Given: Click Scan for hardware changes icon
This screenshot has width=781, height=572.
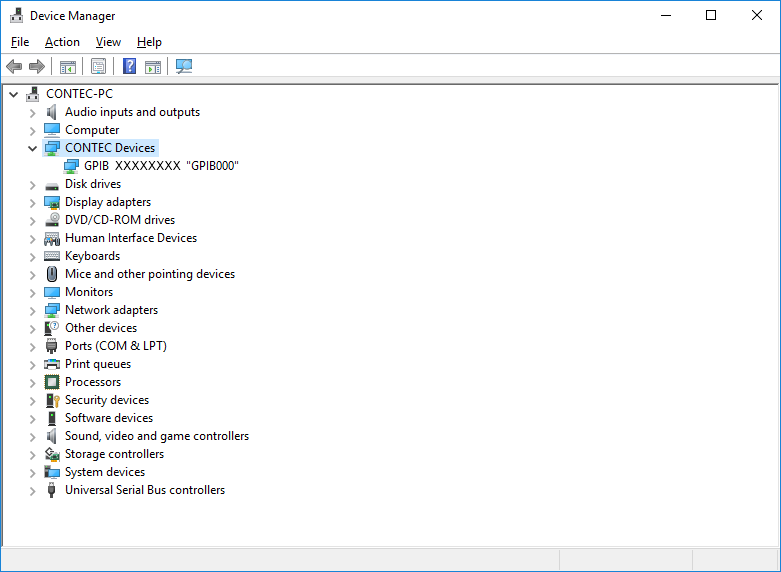Looking at the screenshot, I should (184, 66).
